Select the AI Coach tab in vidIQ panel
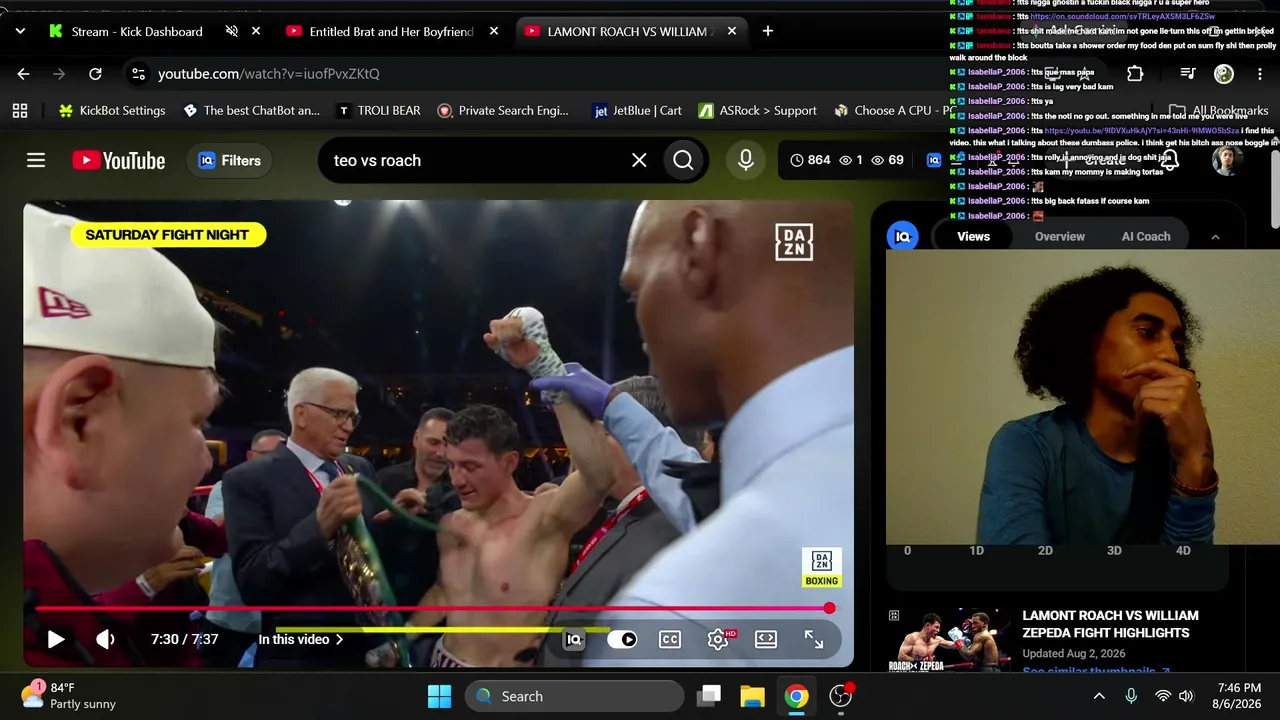The image size is (1280, 720). 1146,237
